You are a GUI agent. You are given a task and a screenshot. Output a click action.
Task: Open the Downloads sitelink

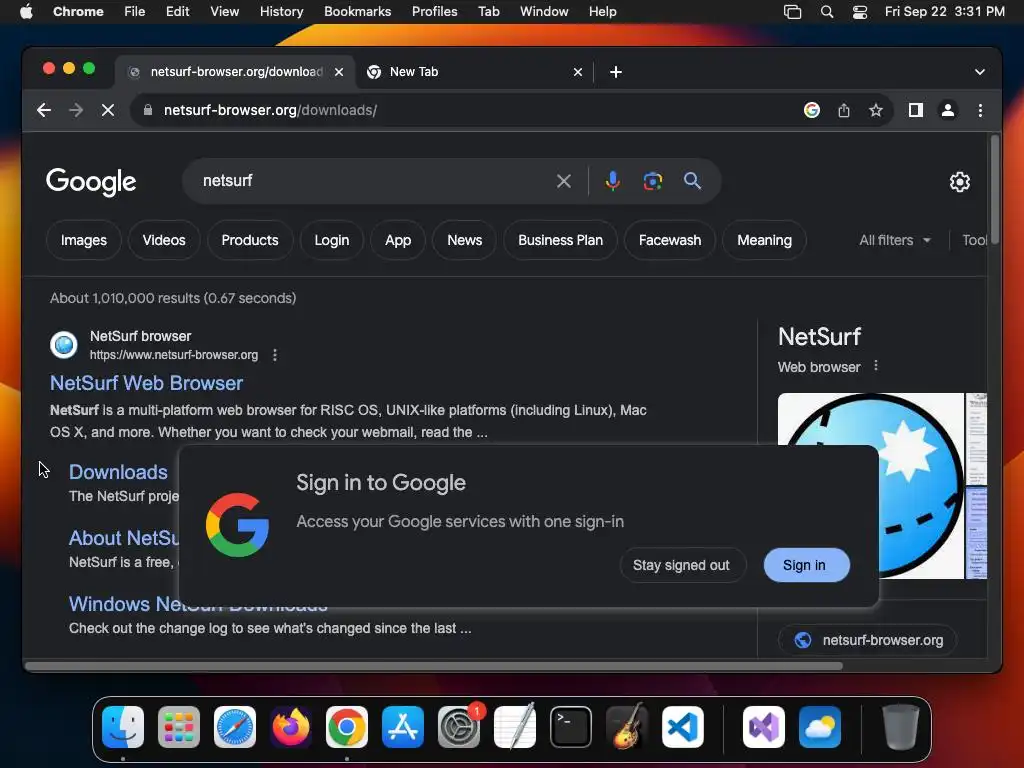pyautogui.click(x=118, y=472)
